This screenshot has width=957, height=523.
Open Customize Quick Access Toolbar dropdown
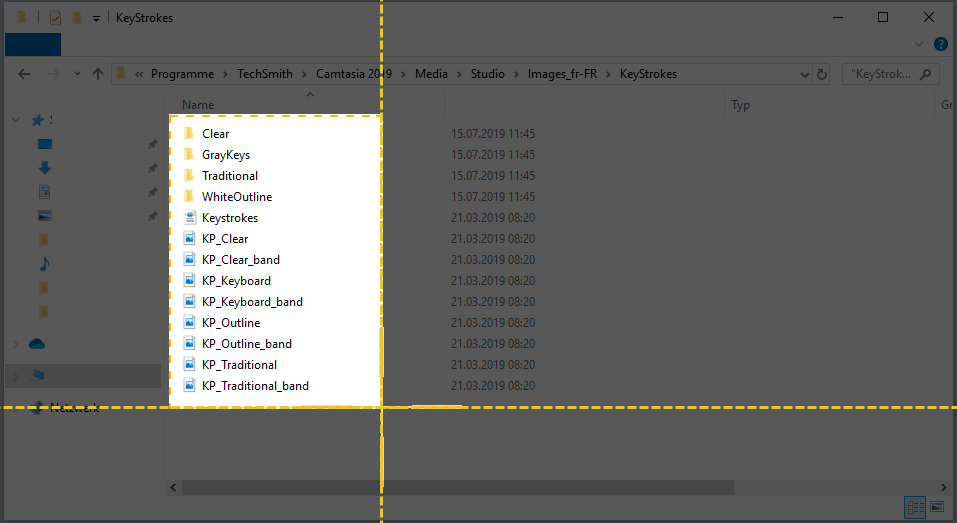pyautogui.click(x=96, y=18)
